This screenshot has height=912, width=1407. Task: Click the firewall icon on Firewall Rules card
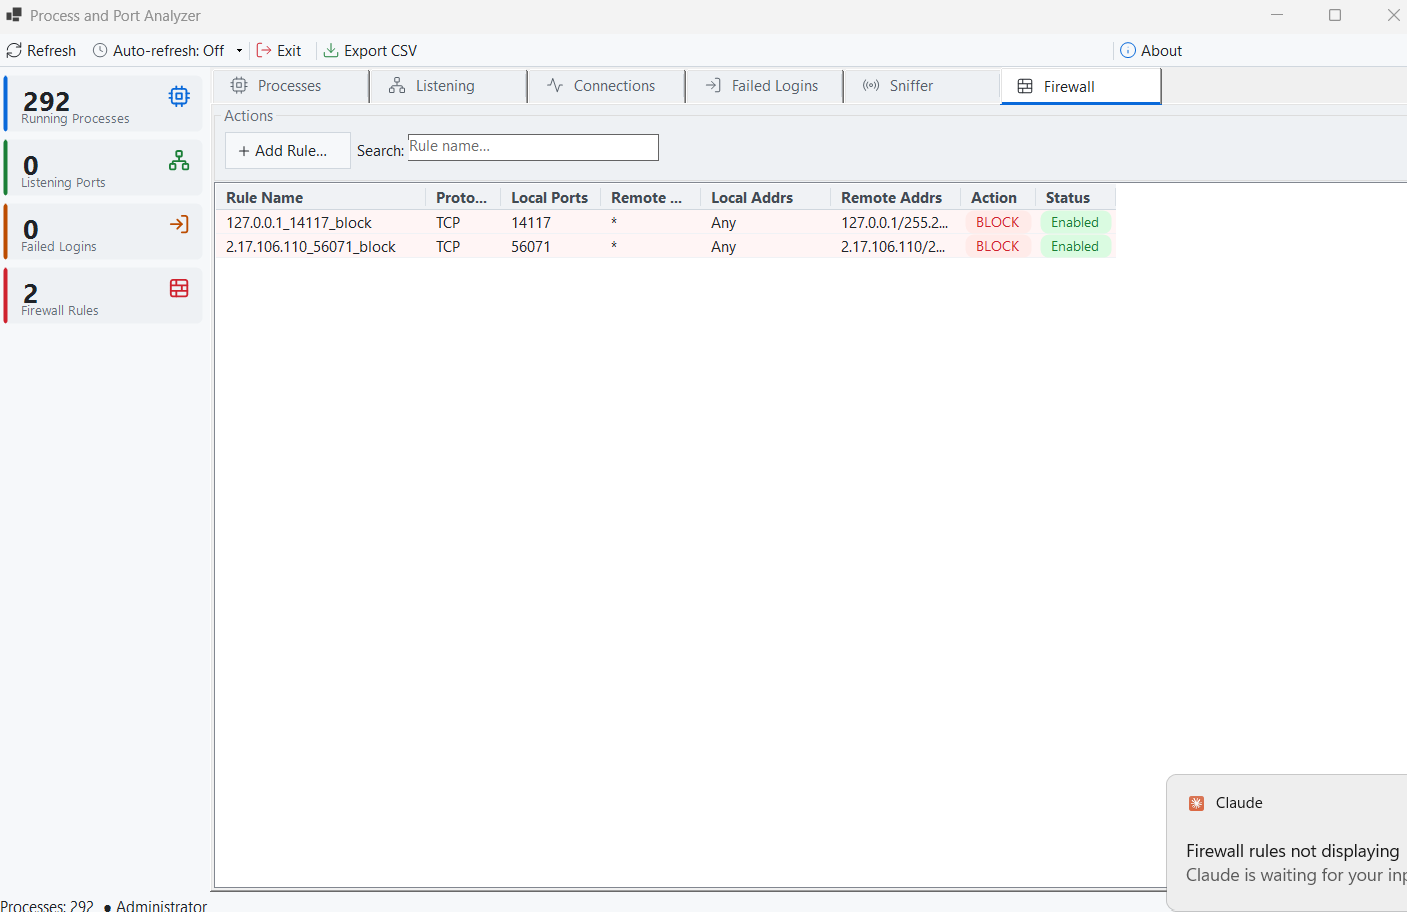click(x=179, y=288)
